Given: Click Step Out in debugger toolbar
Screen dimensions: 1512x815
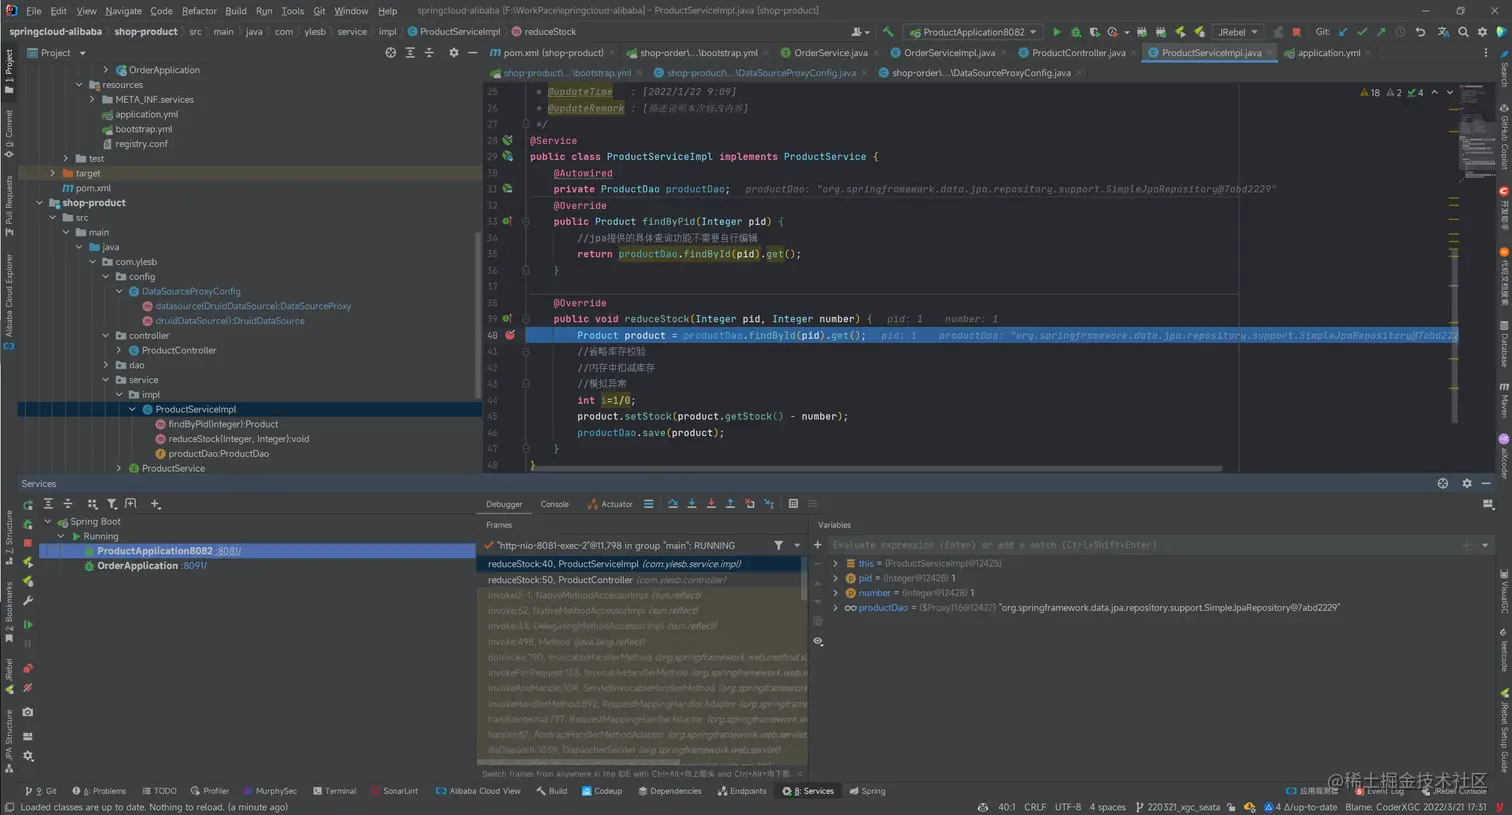Looking at the screenshot, I should [730, 504].
